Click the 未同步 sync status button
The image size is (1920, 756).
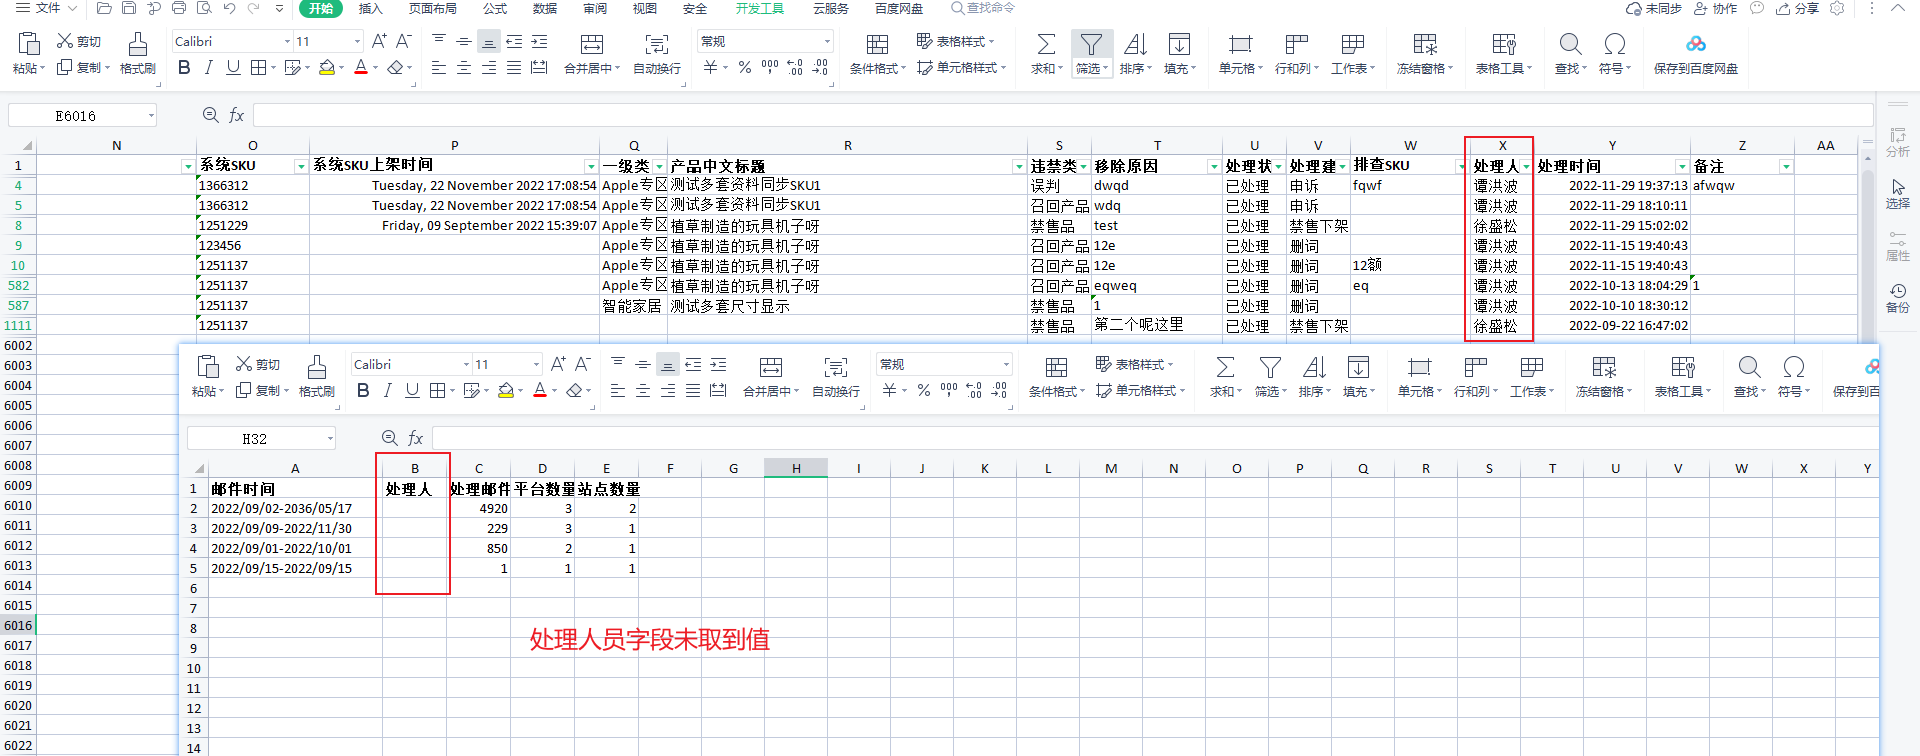(1654, 8)
